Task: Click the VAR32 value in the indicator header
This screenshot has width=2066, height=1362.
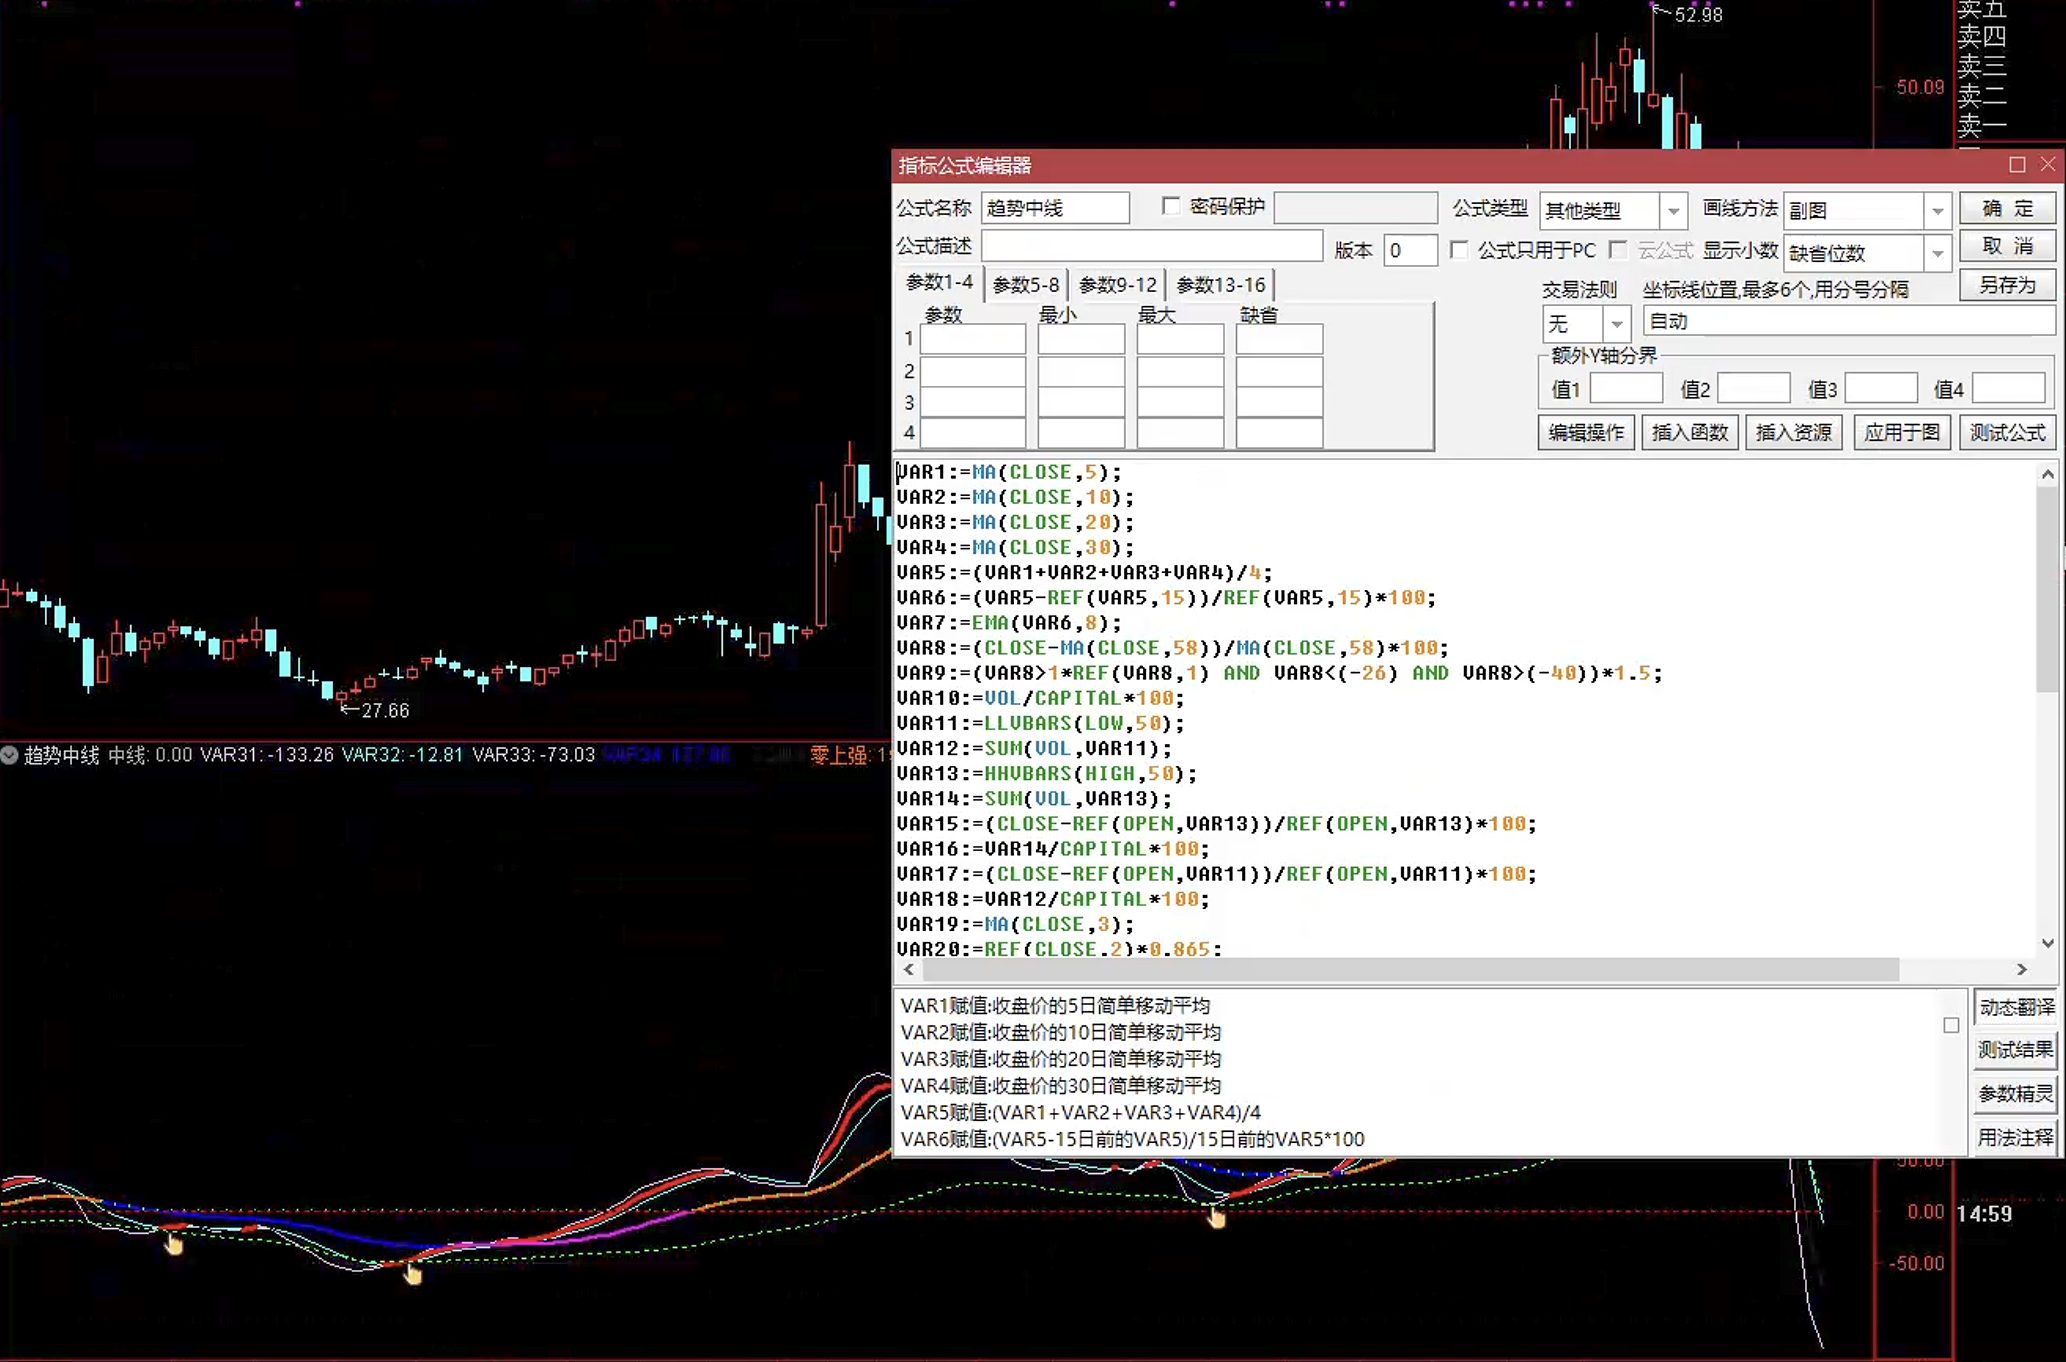Action: [402, 755]
